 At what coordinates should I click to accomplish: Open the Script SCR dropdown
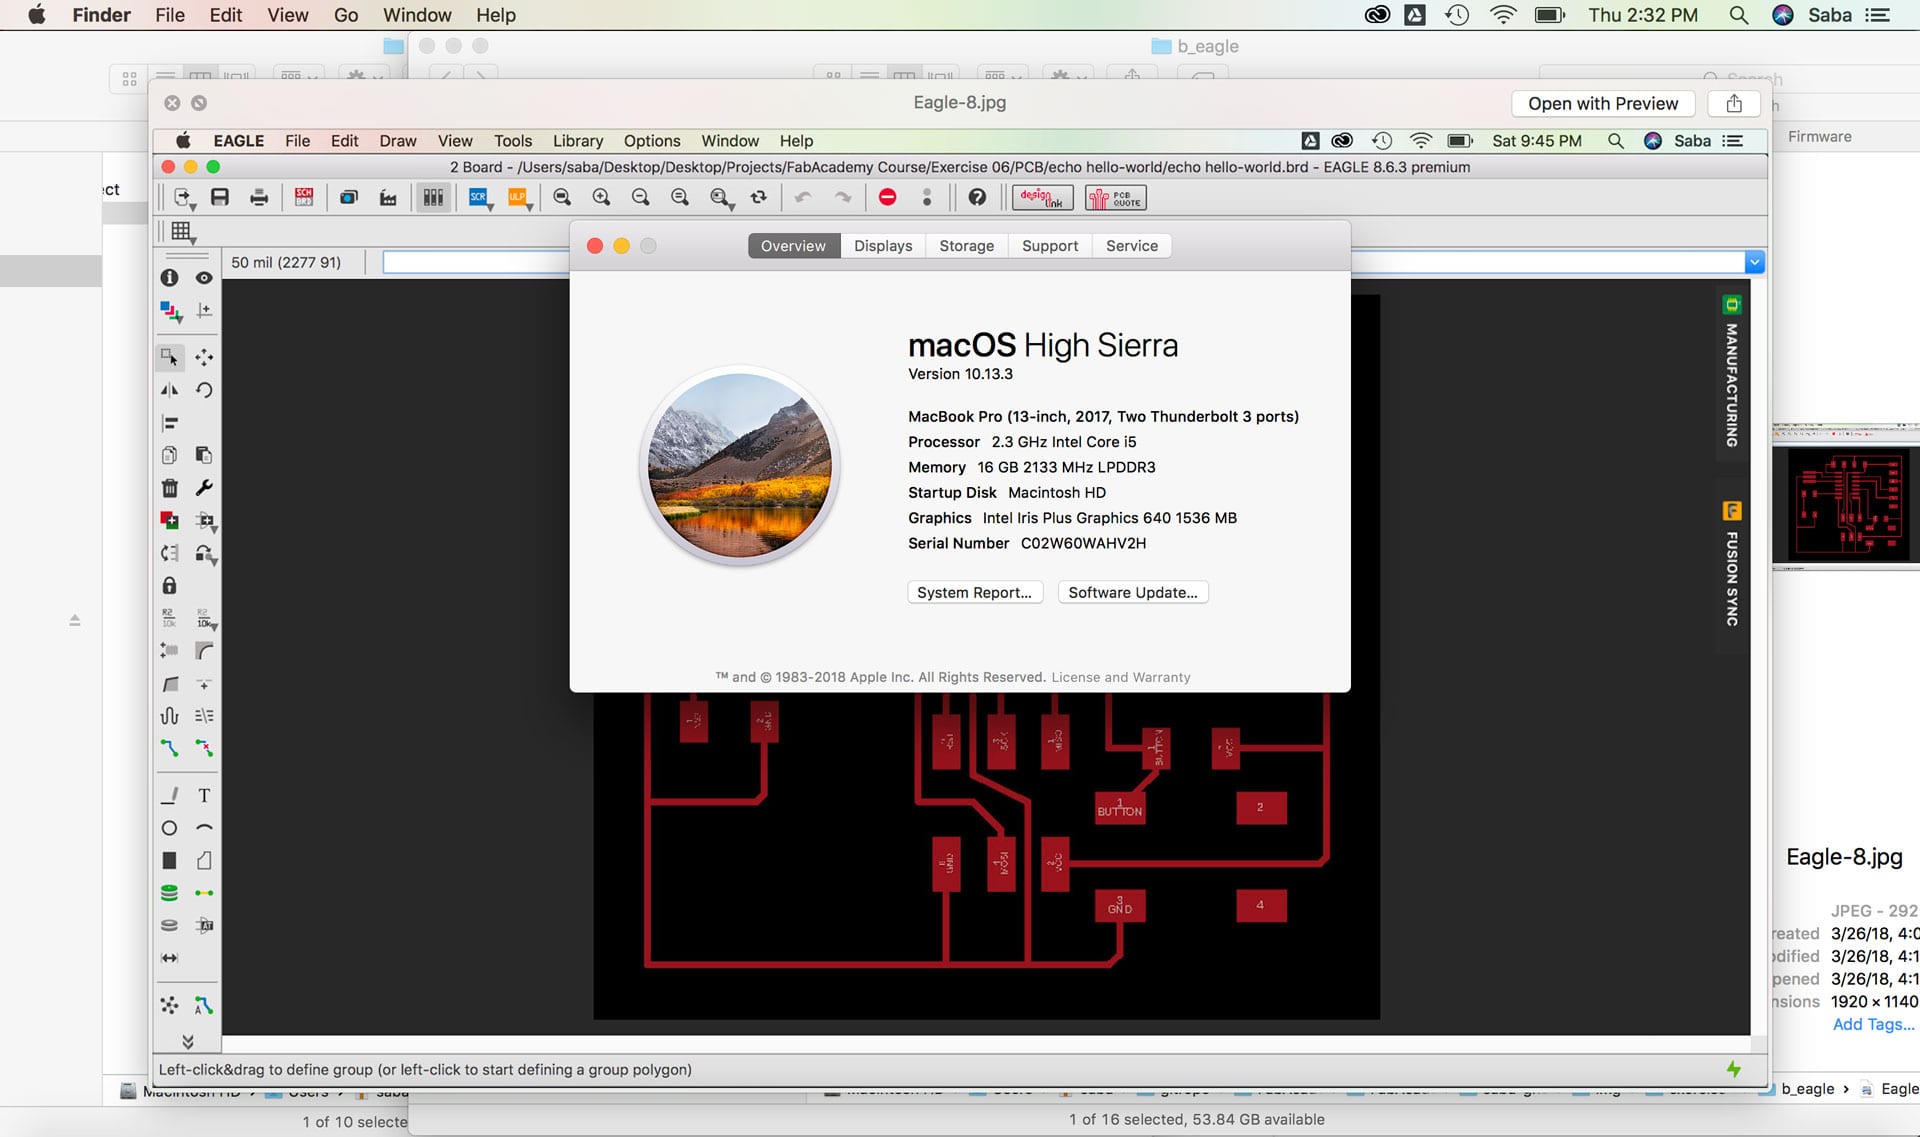[481, 198]
